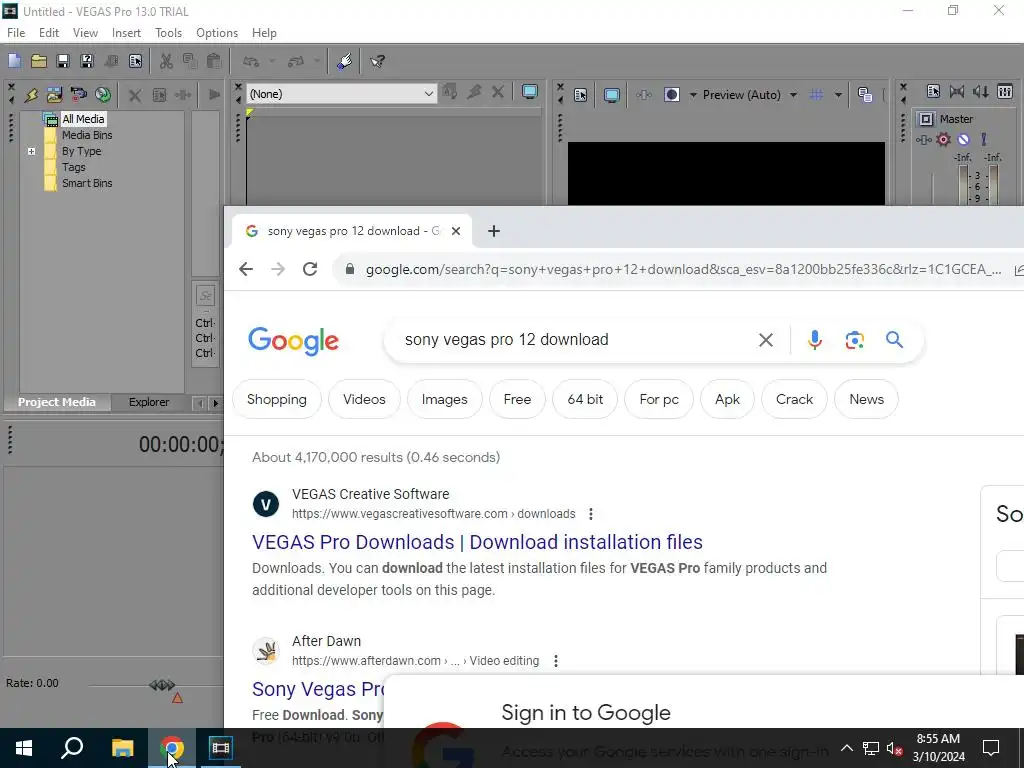Open VEGAS Pro Downloads search result link
The image size is (1024, 768).
(x=477, y=542)
